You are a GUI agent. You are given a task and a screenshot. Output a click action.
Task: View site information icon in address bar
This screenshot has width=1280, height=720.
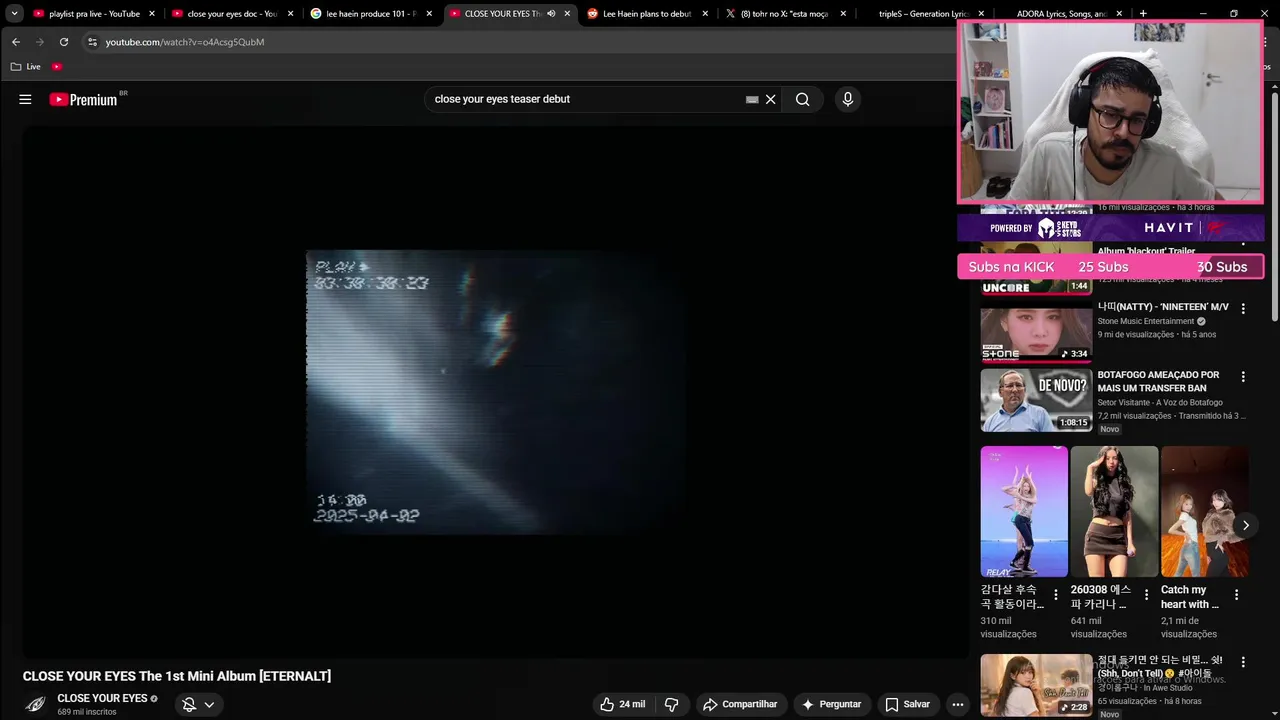click(92, 42)
